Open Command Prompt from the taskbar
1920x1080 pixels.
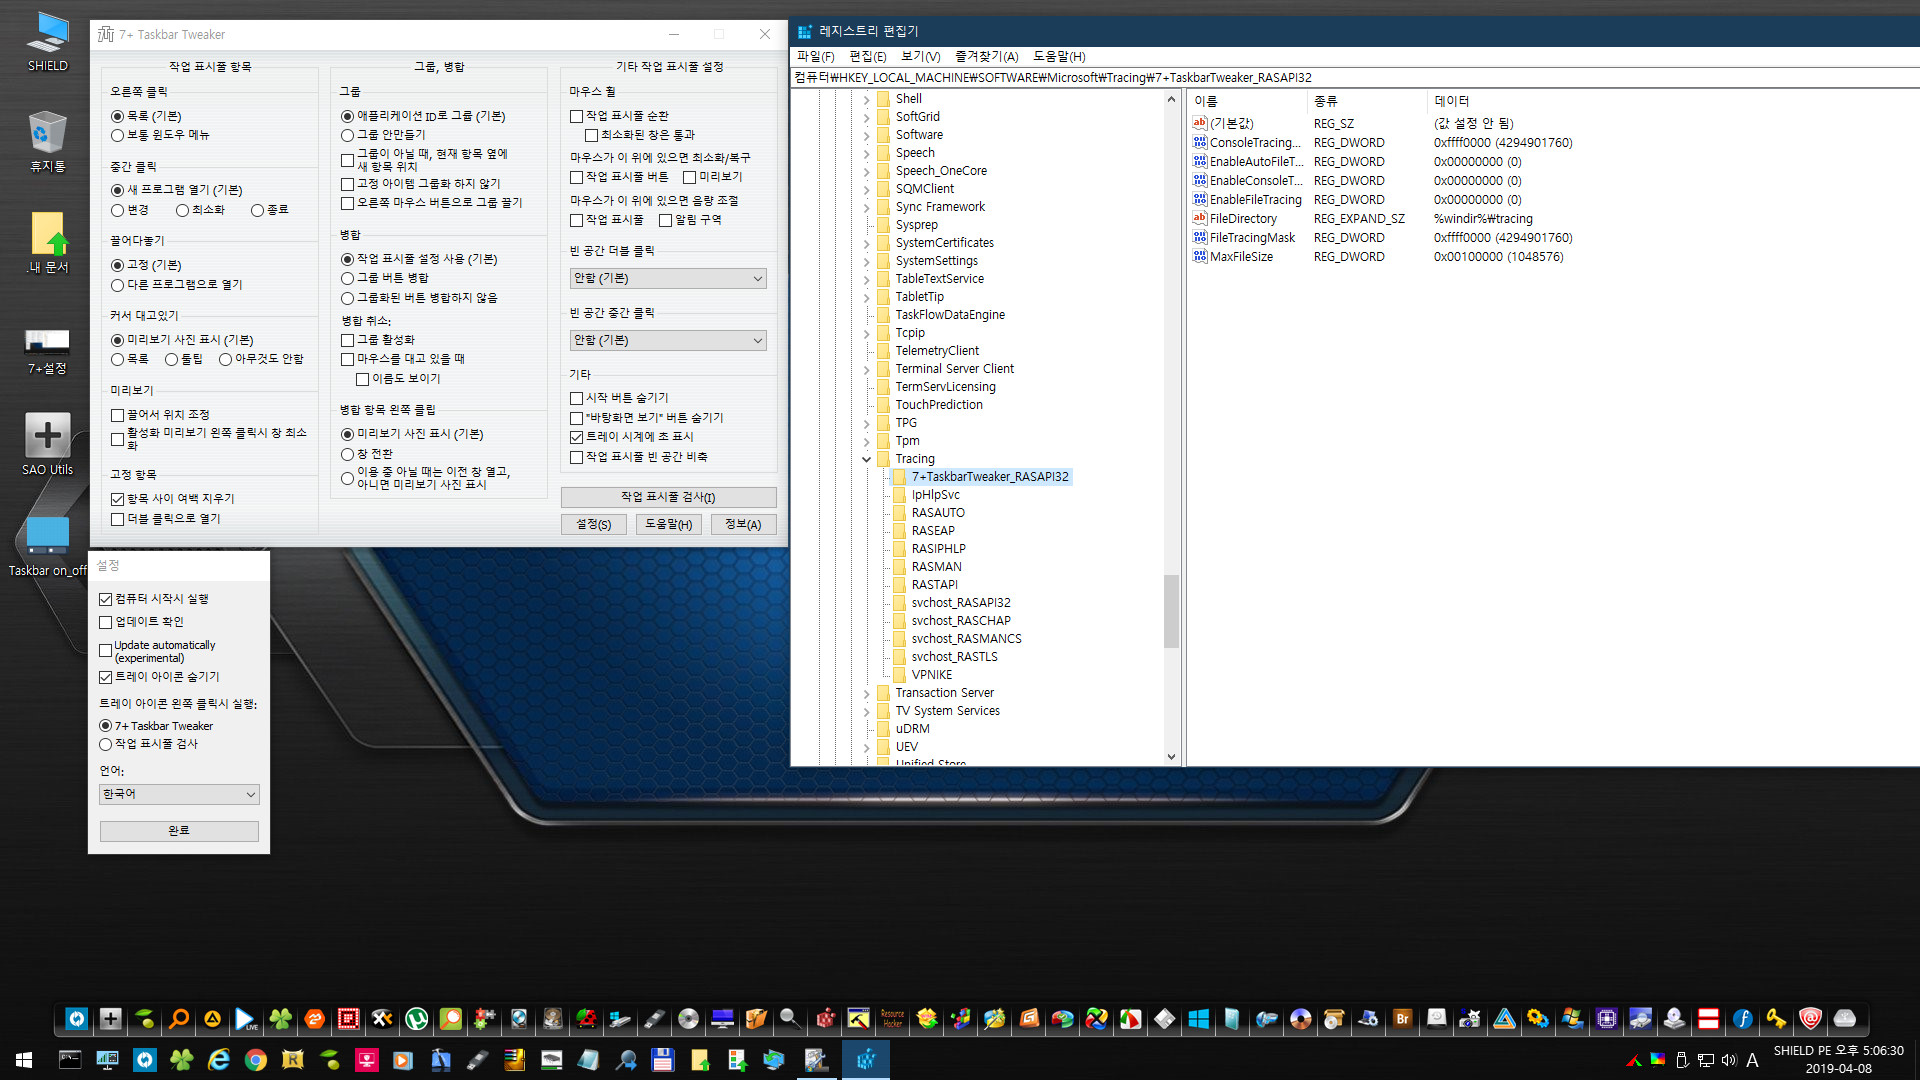click(70, 1060)
